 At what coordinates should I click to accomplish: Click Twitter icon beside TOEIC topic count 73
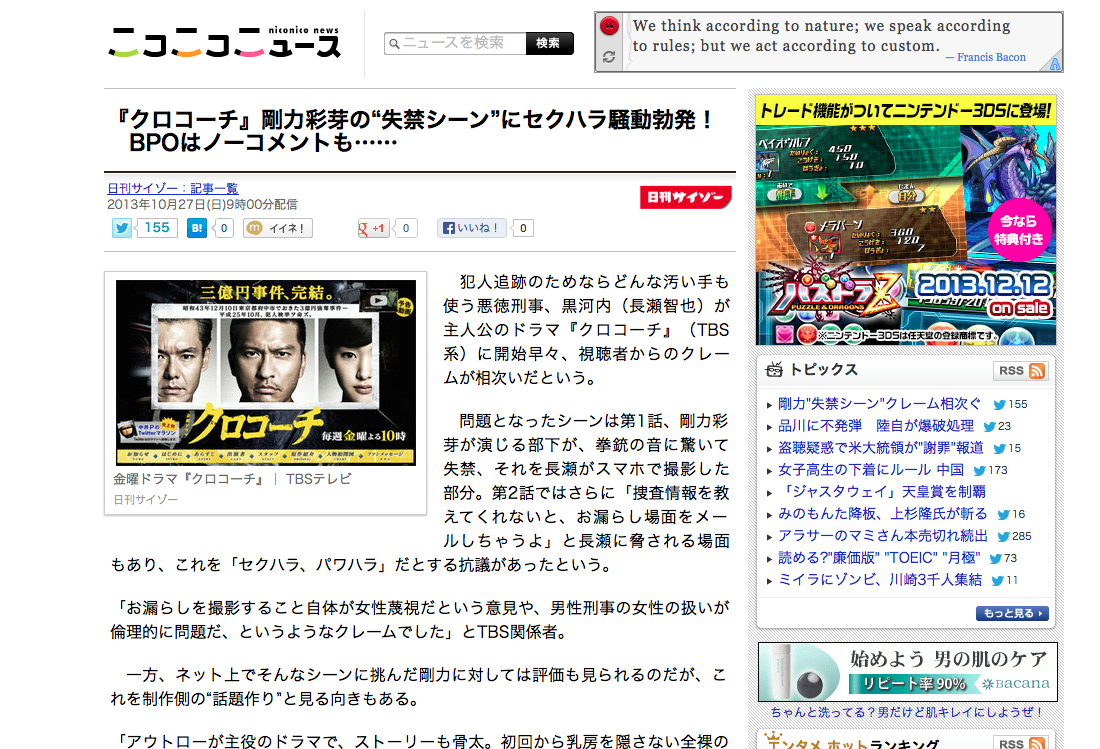[x=995, y=558]
